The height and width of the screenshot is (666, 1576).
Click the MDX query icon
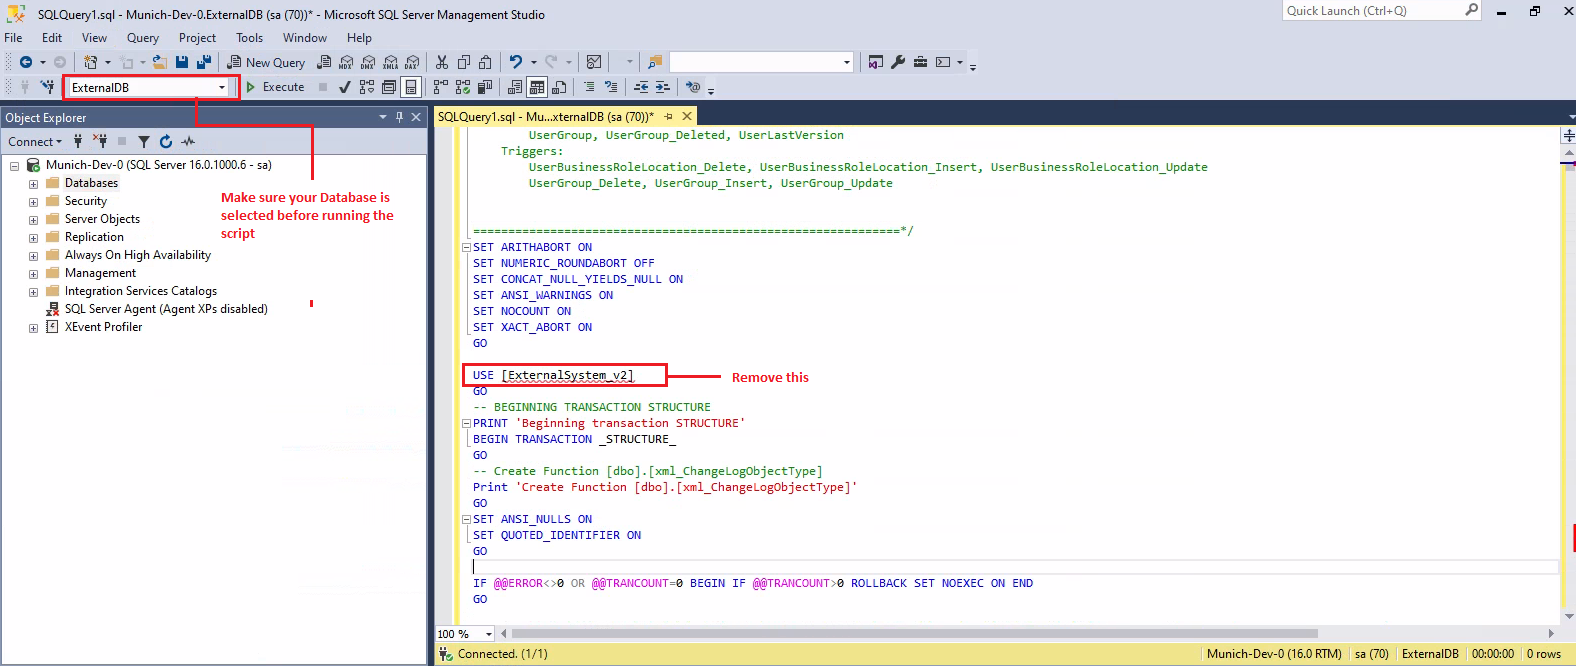pos(346,62)
